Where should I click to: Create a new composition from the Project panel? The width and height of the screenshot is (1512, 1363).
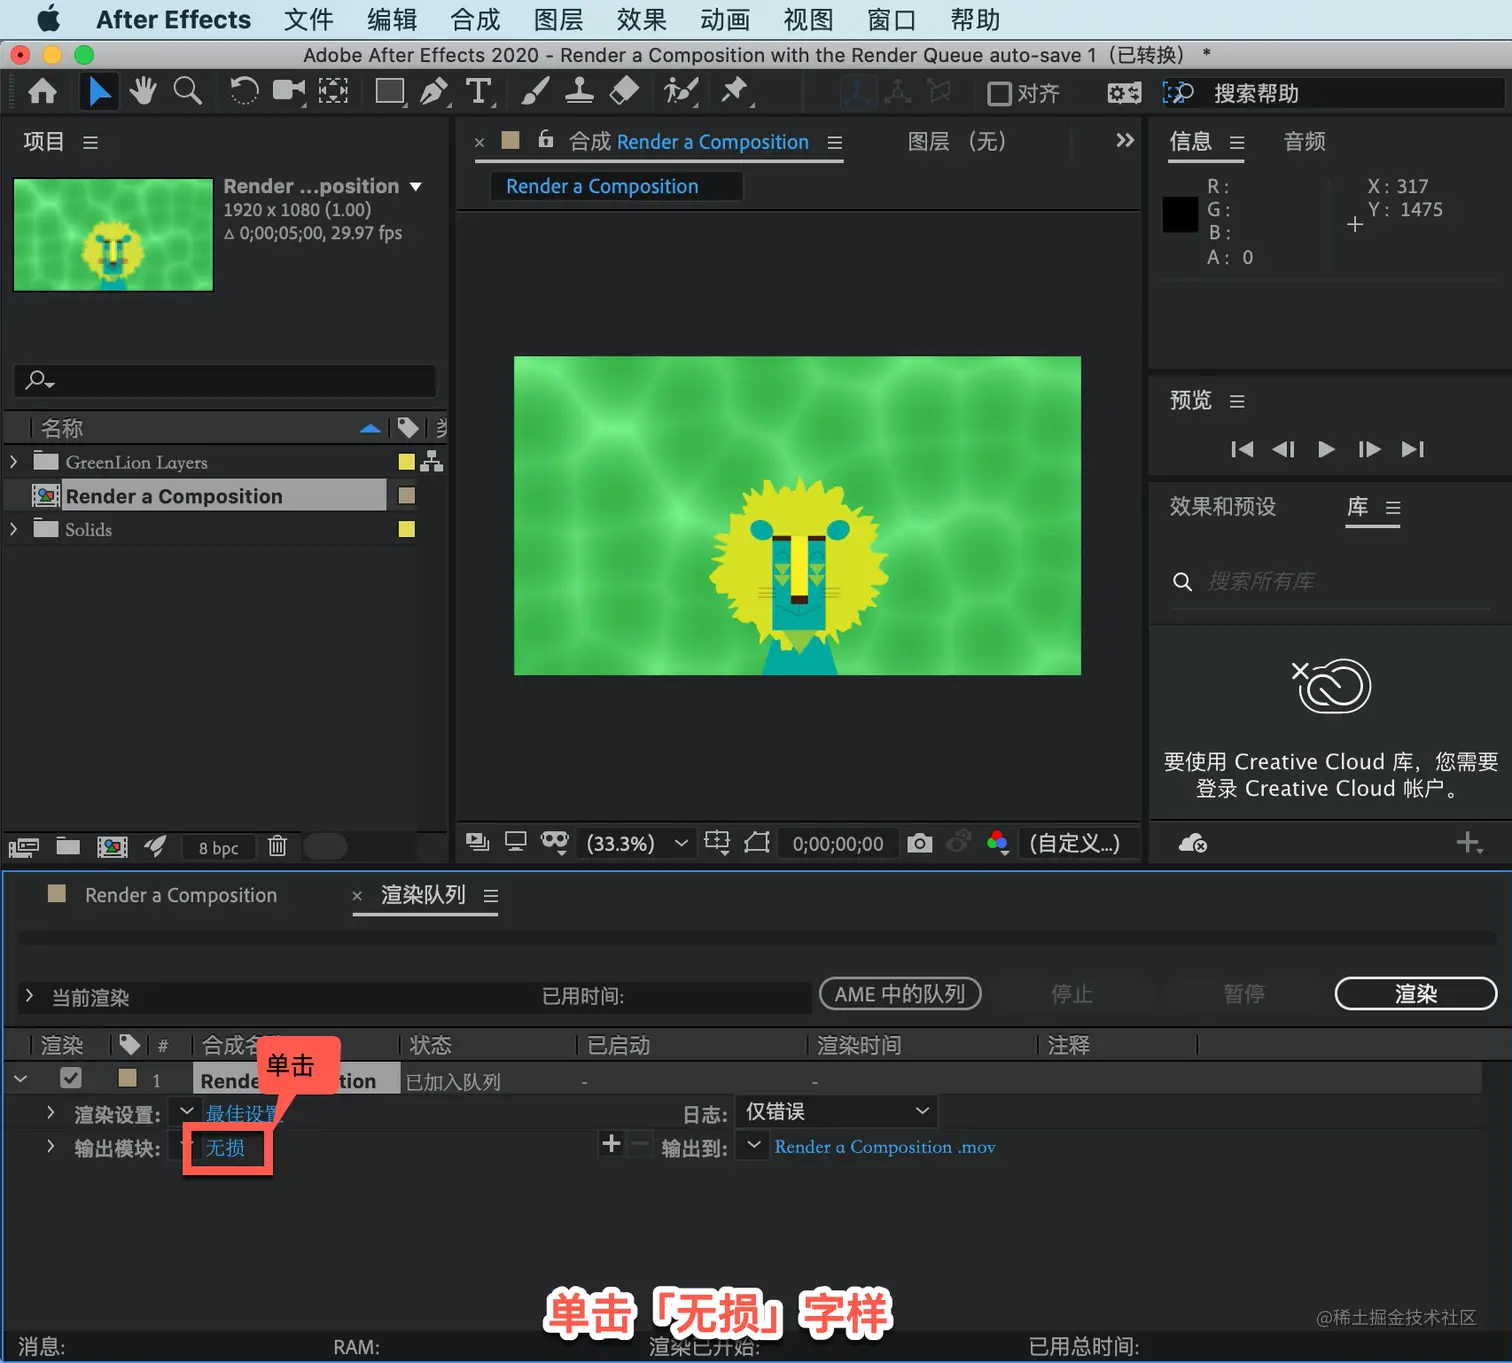(x=112, y=847)
